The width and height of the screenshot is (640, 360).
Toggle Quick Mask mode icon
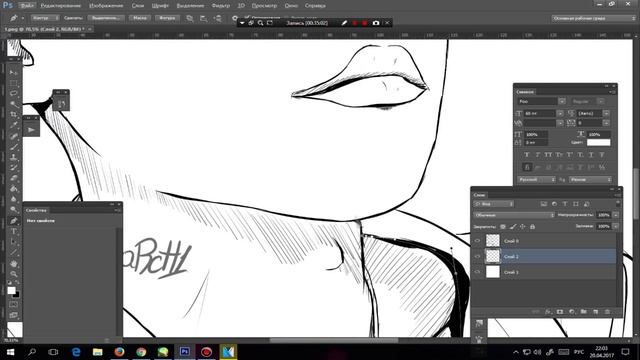click(13, 305)
